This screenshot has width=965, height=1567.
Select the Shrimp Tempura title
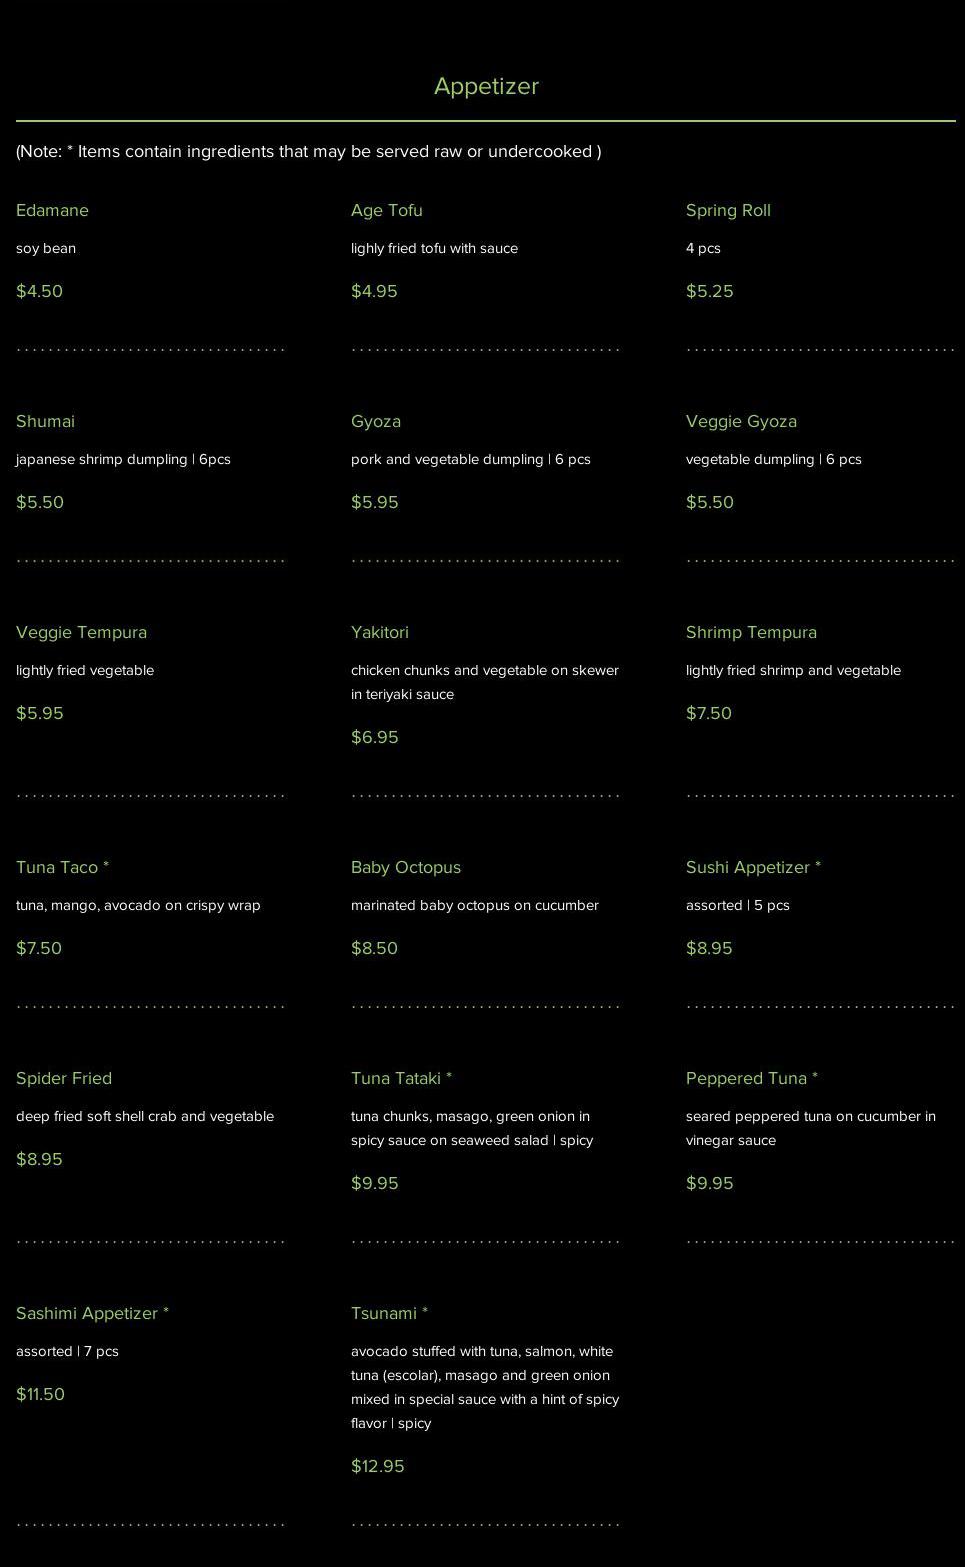751,632
